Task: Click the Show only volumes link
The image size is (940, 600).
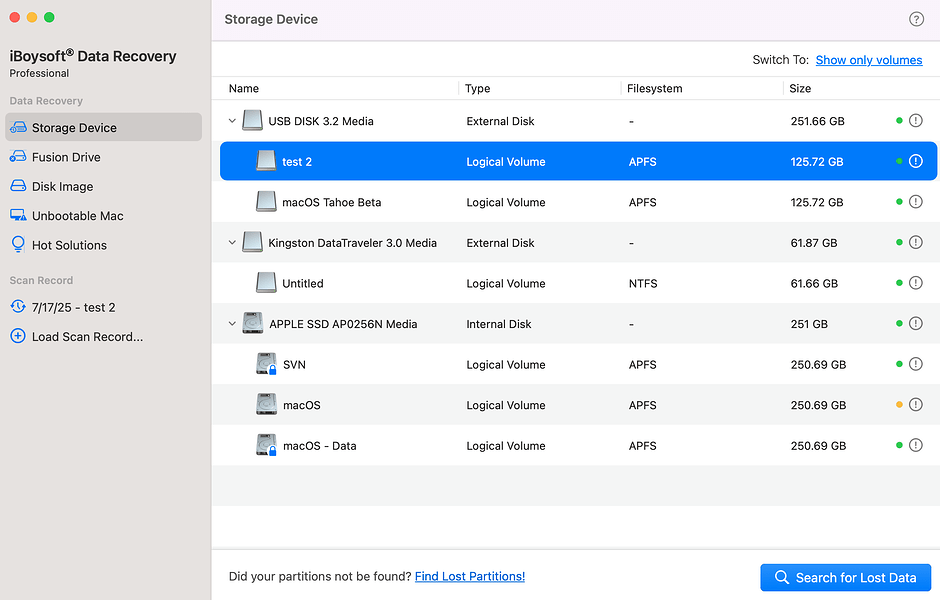Action: [x=869, y=60]
